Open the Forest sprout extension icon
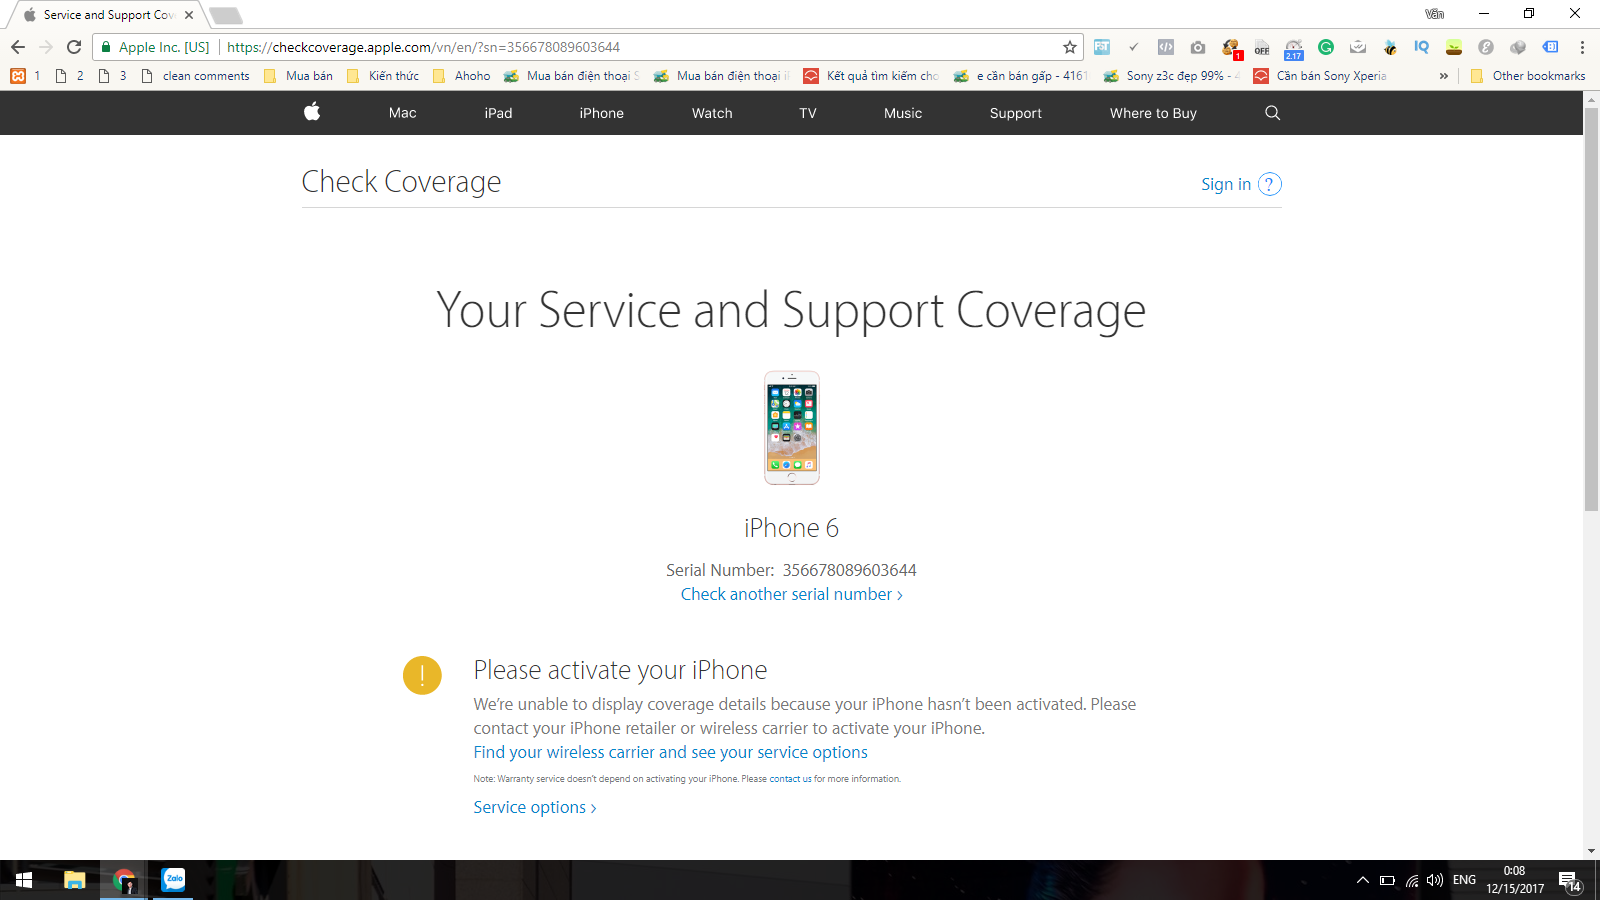The height and width of the screenshot is (900, 1600). point(1454,47)
